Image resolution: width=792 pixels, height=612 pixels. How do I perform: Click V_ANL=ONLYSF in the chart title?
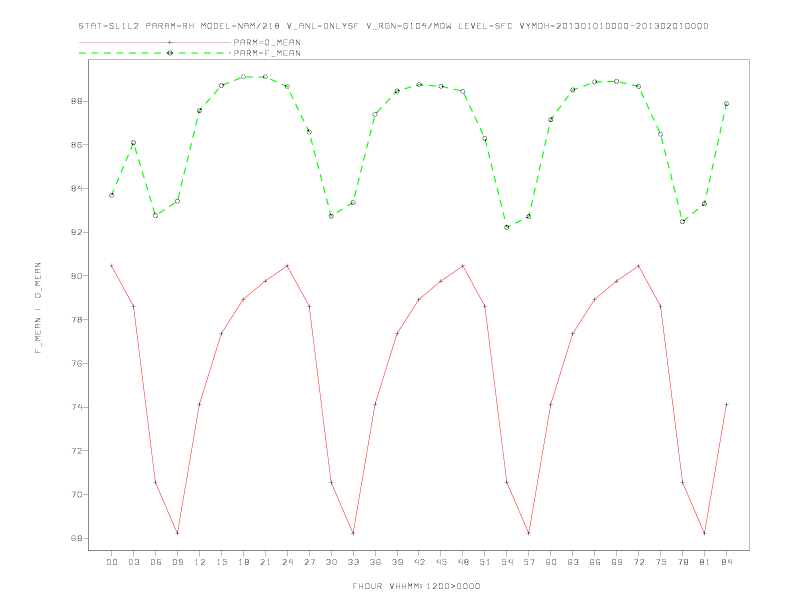click(x=323, y=26)
